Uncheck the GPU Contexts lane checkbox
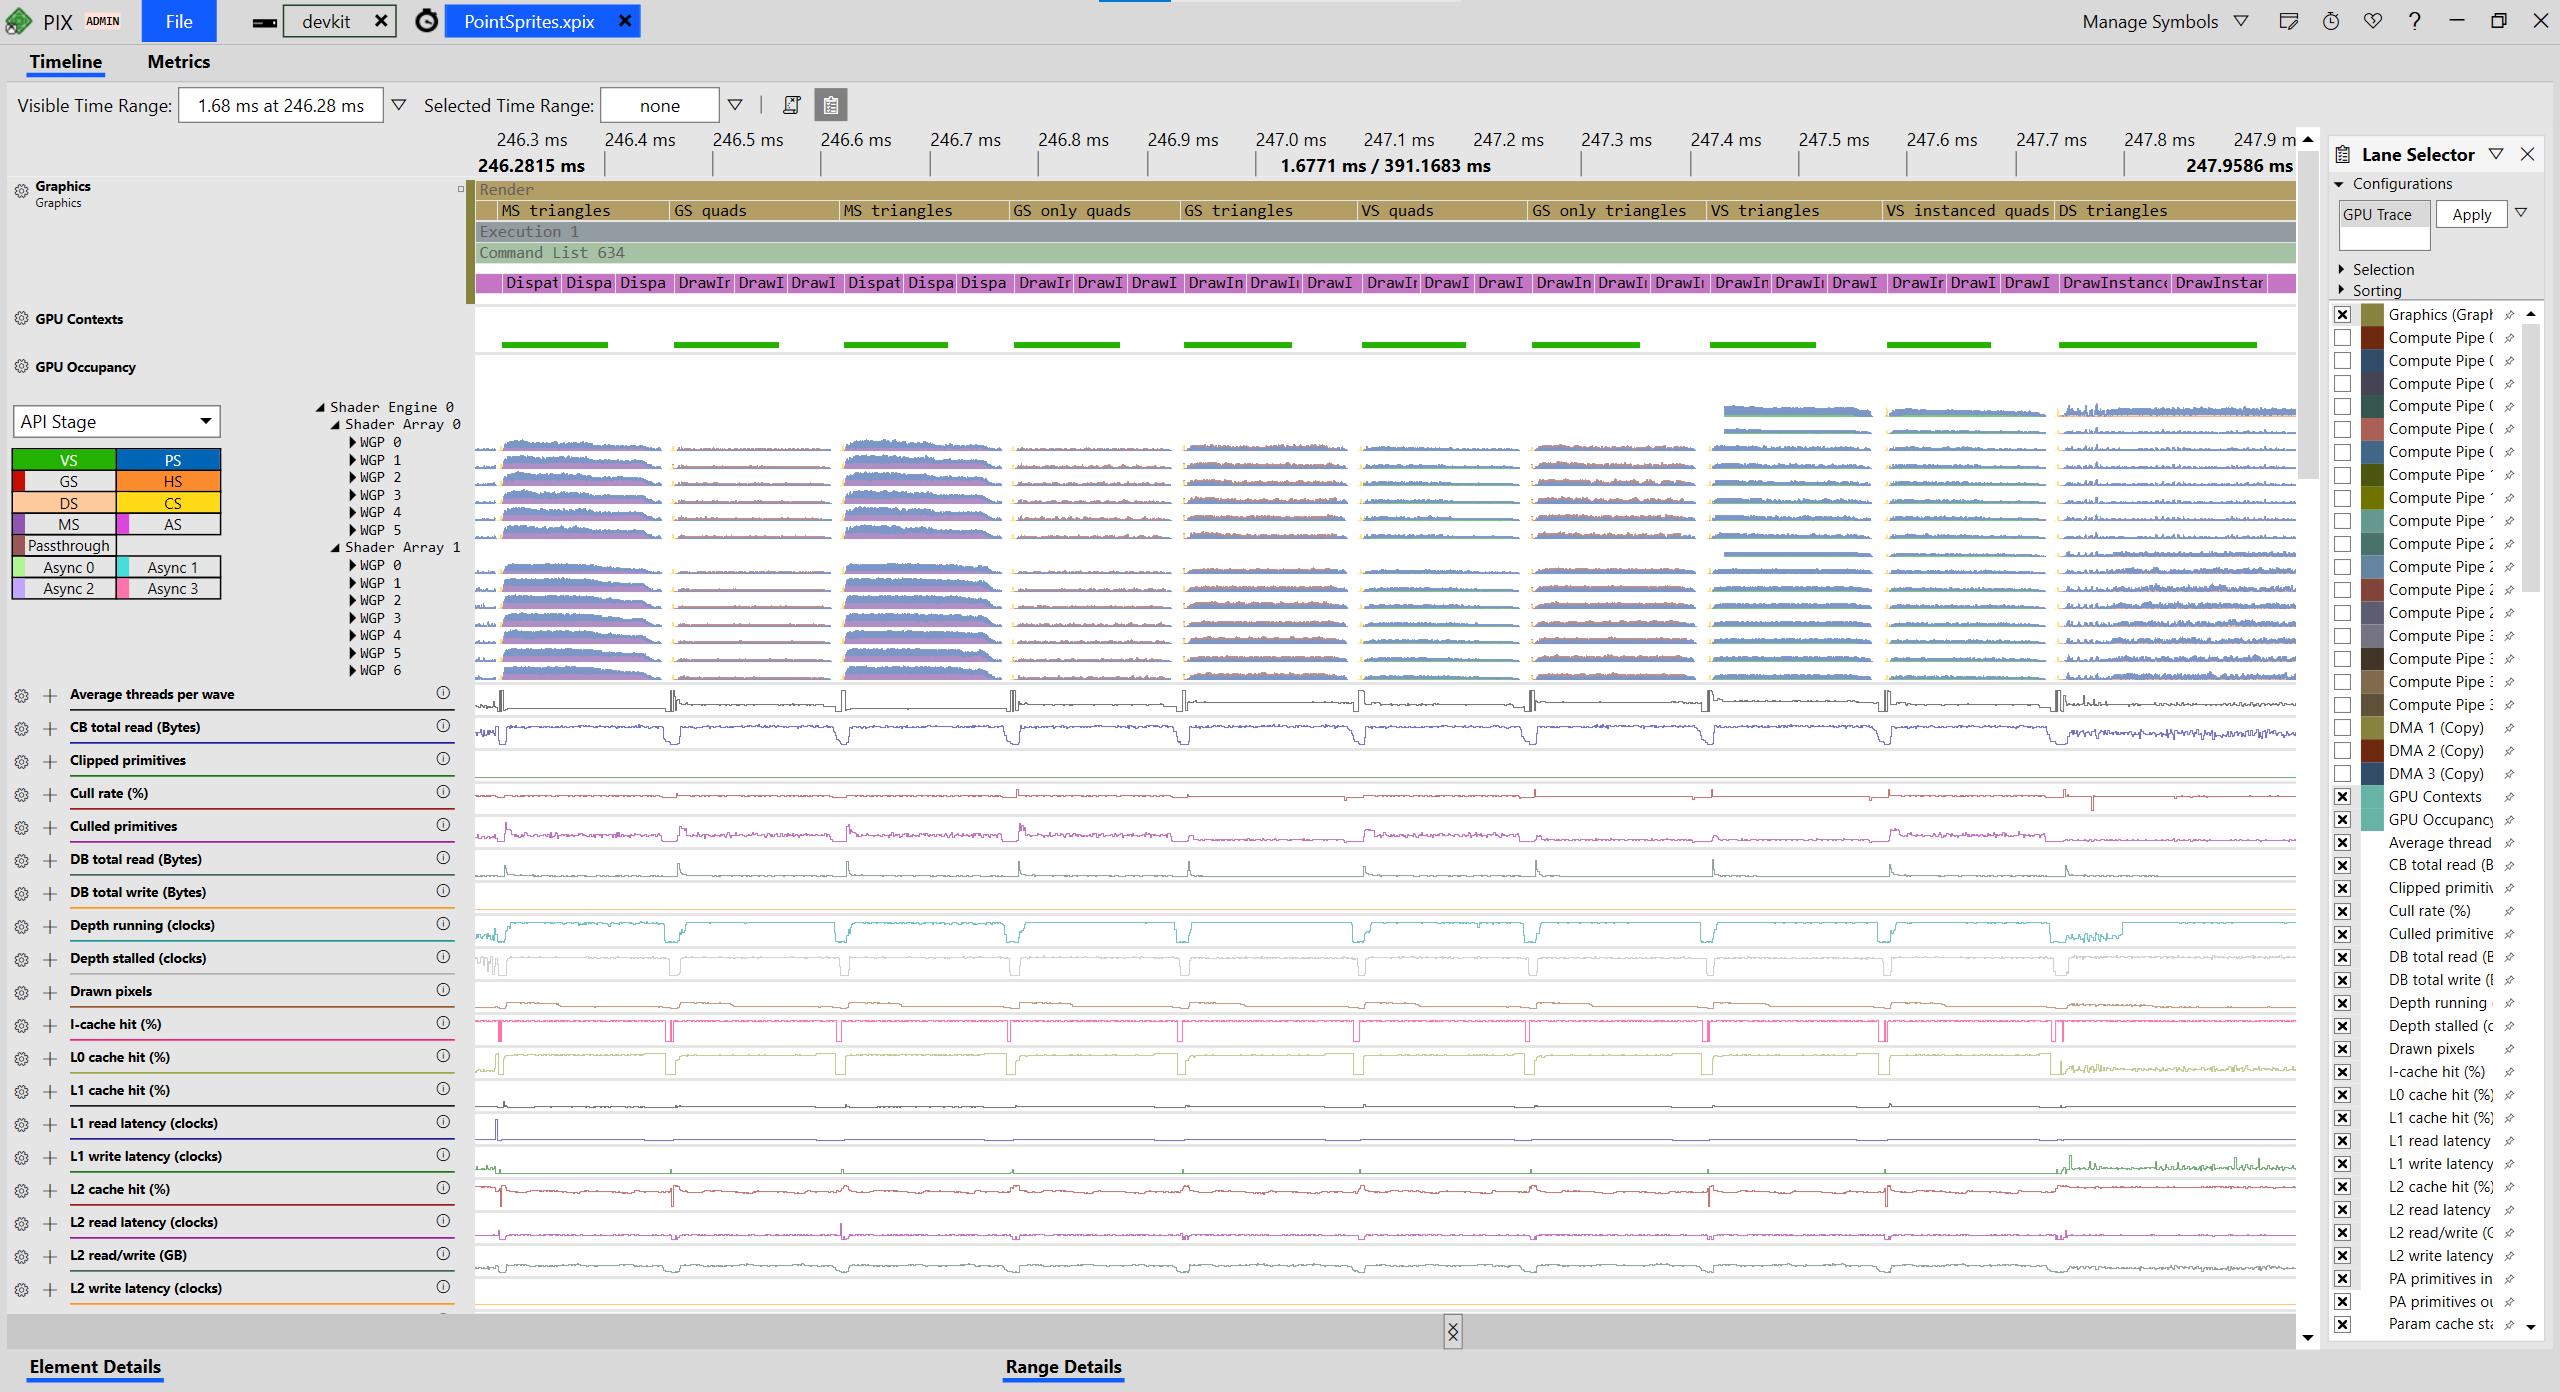The image size is (2560, 1392). pyautogui.click(x=2342, y=796)
